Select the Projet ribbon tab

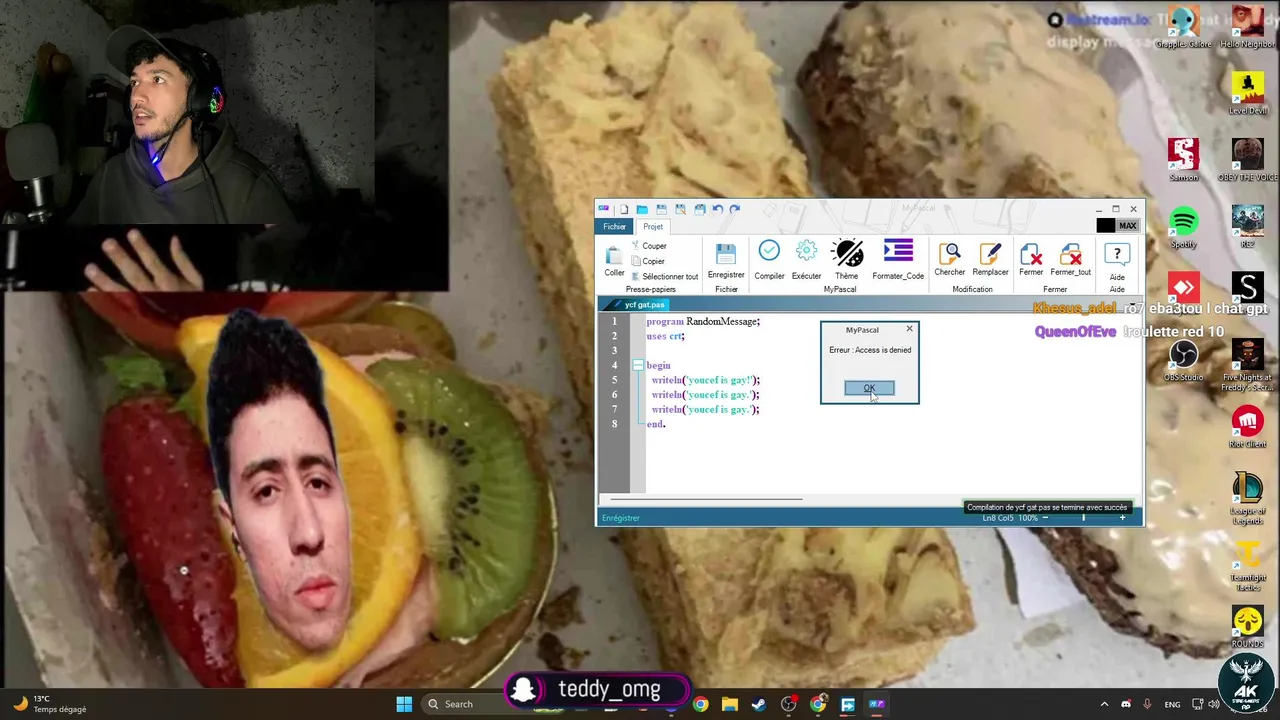(x=653, y=227)
